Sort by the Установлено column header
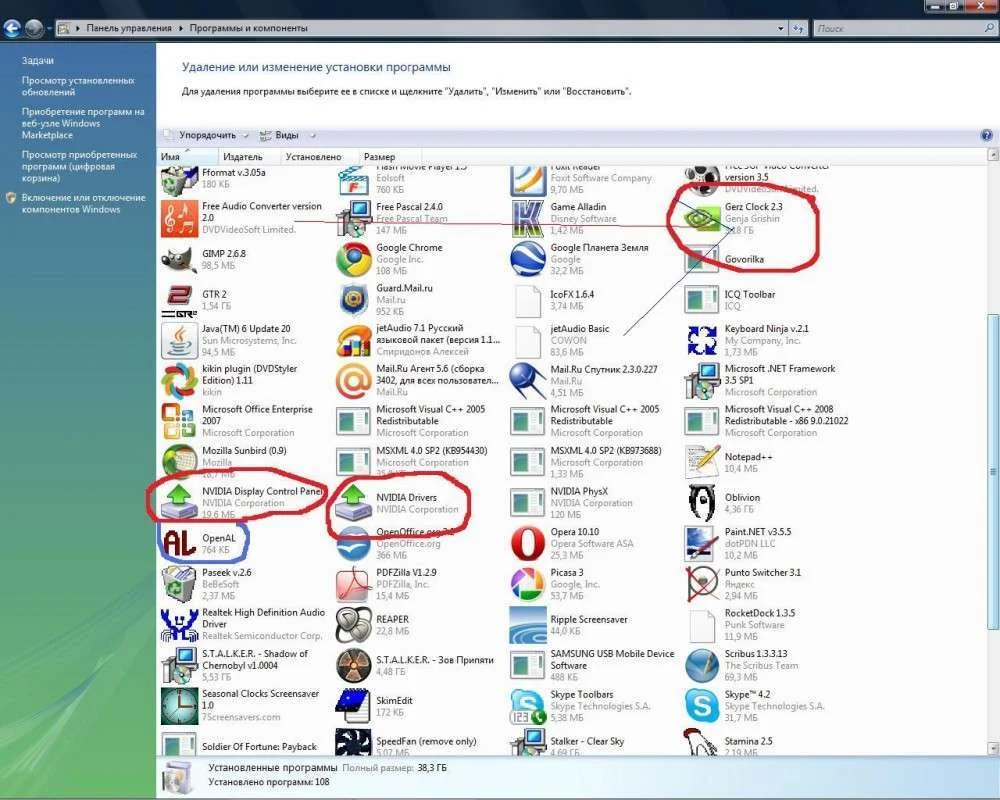 pyautogui.click(x=320, y=156)
